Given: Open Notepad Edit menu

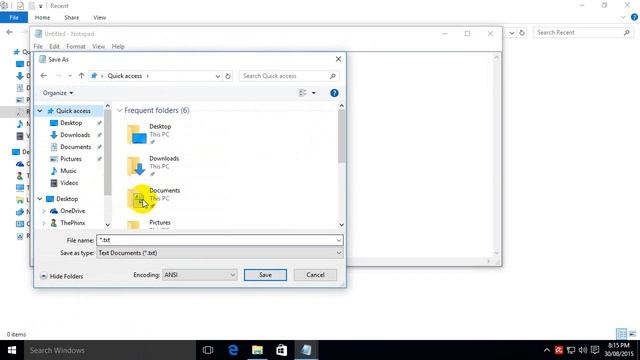Looking at the screenshot, I should 54,47.
